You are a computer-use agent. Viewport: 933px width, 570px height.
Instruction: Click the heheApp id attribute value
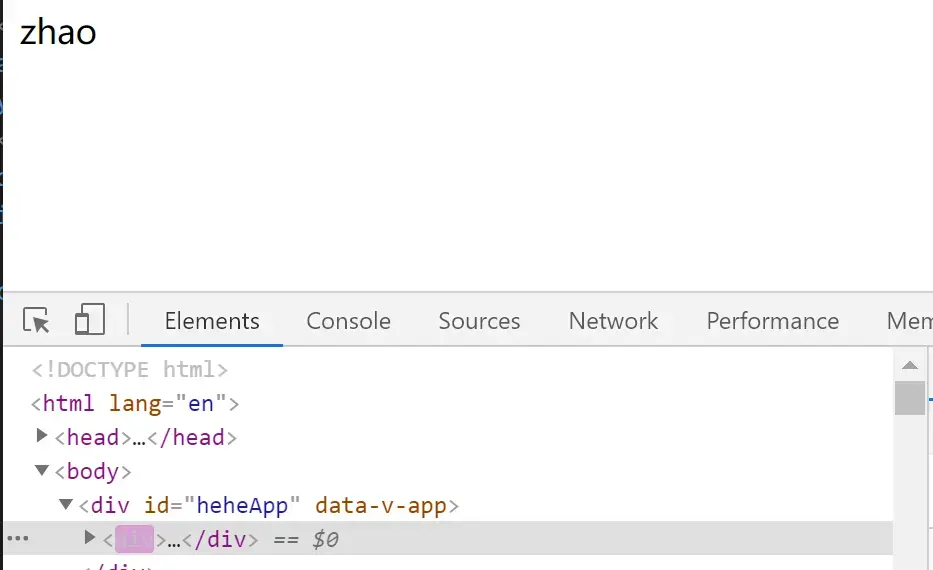pyautogui.click(x=242, y=505)
